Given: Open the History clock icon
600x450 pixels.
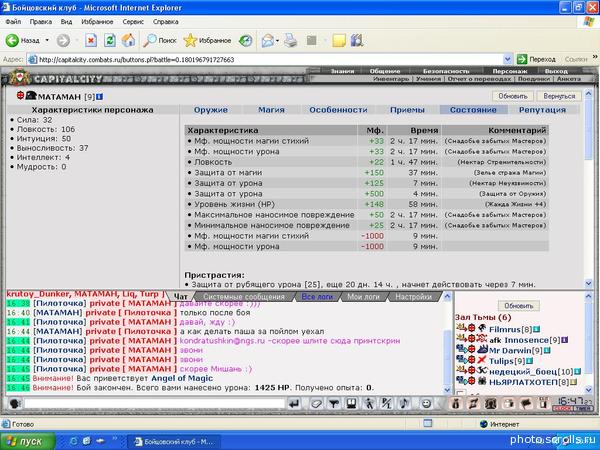Looking at the screenshot, I should coord(245,40).
